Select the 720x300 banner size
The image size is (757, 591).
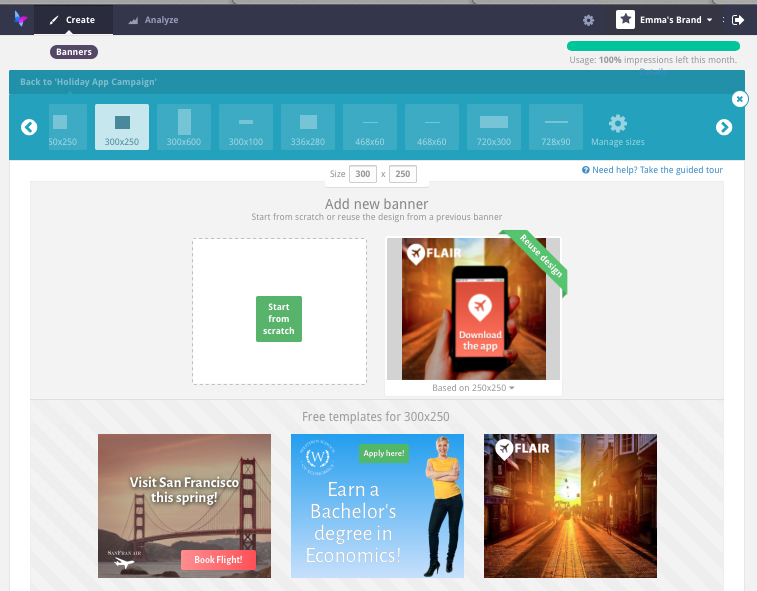coord(494,127)
